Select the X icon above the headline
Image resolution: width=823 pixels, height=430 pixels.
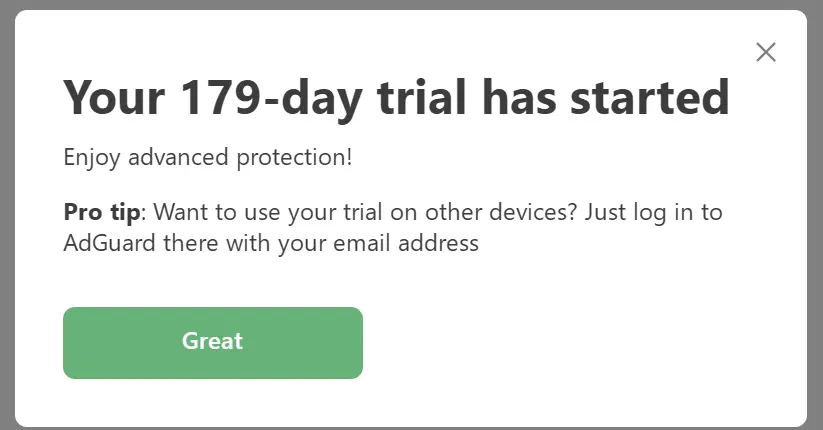coord(766,52)
